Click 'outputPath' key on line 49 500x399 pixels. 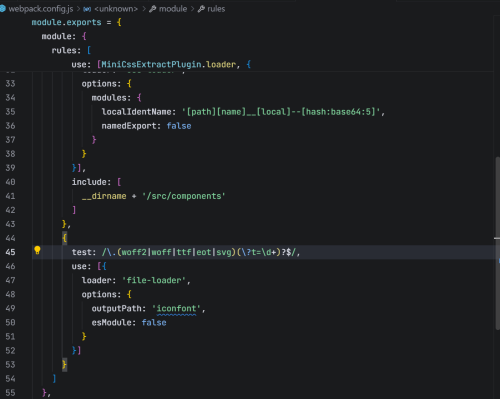pyautogui.click(x=116, y=309)
